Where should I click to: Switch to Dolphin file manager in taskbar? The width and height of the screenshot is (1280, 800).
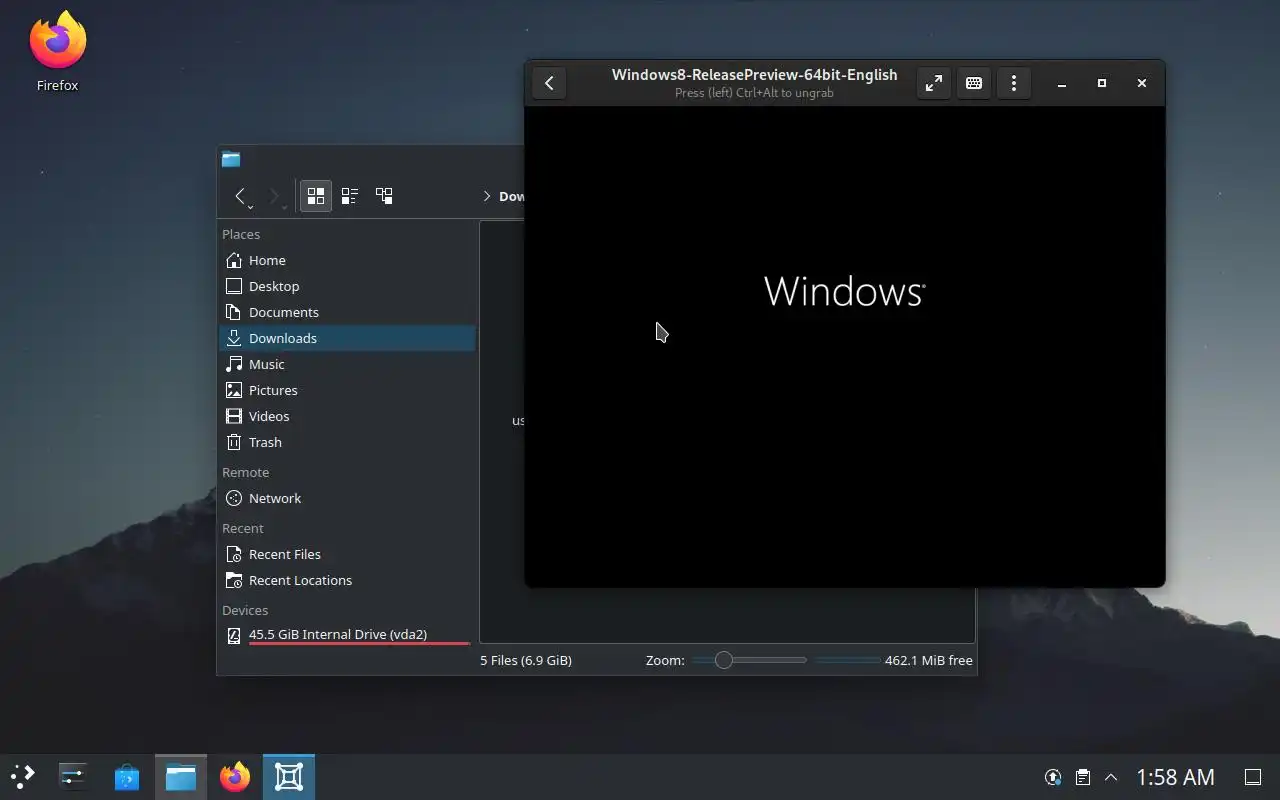pyautogui.click(x=181, y=777)
